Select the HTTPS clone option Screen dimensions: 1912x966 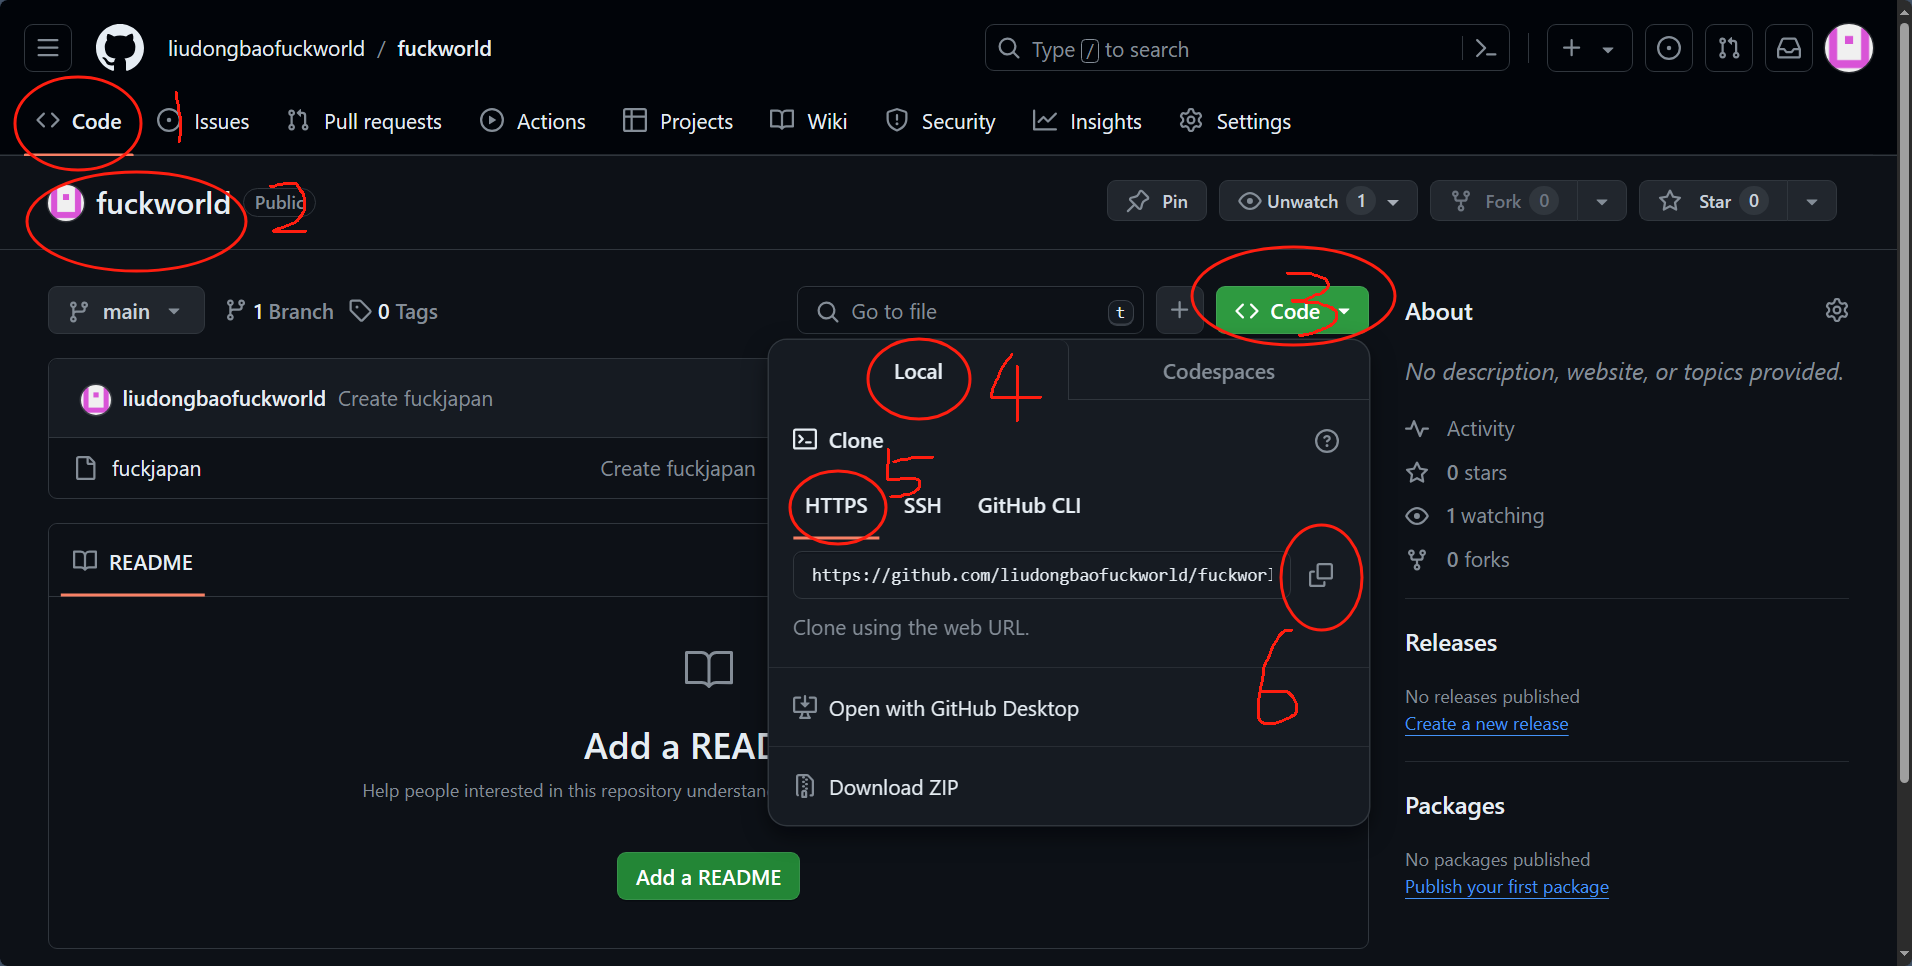point(836,506)
